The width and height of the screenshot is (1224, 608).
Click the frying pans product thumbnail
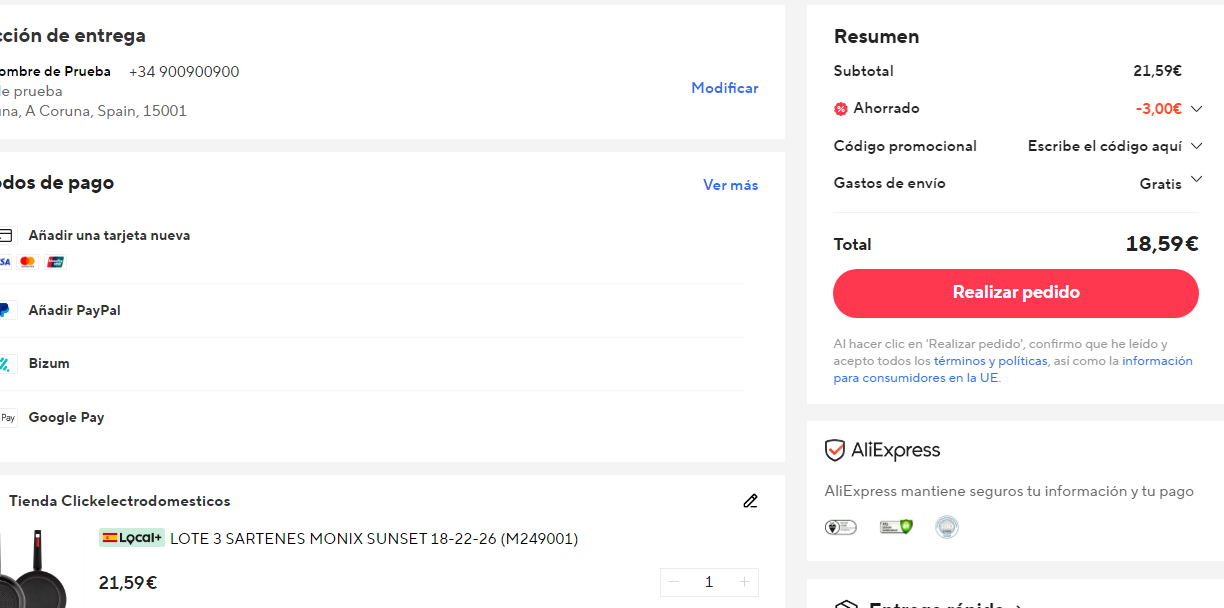[x=32, y=568]
